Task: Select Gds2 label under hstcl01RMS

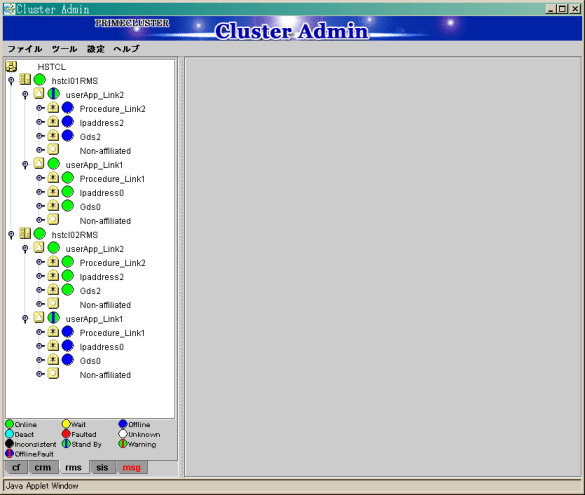Action: coord(90,137)
